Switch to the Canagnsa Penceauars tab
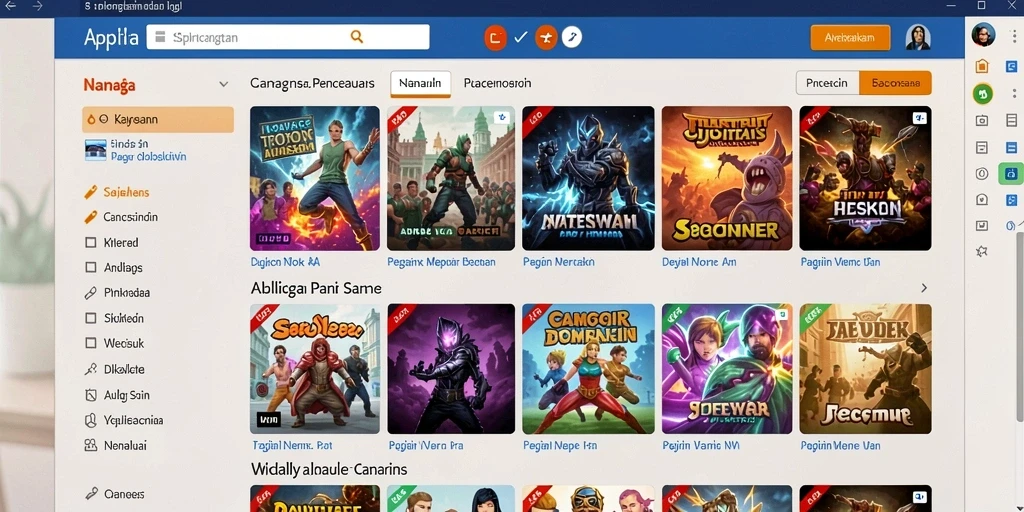Viewport: 1024px width, 512px height. pyautogui.click(x=312, y=84)
